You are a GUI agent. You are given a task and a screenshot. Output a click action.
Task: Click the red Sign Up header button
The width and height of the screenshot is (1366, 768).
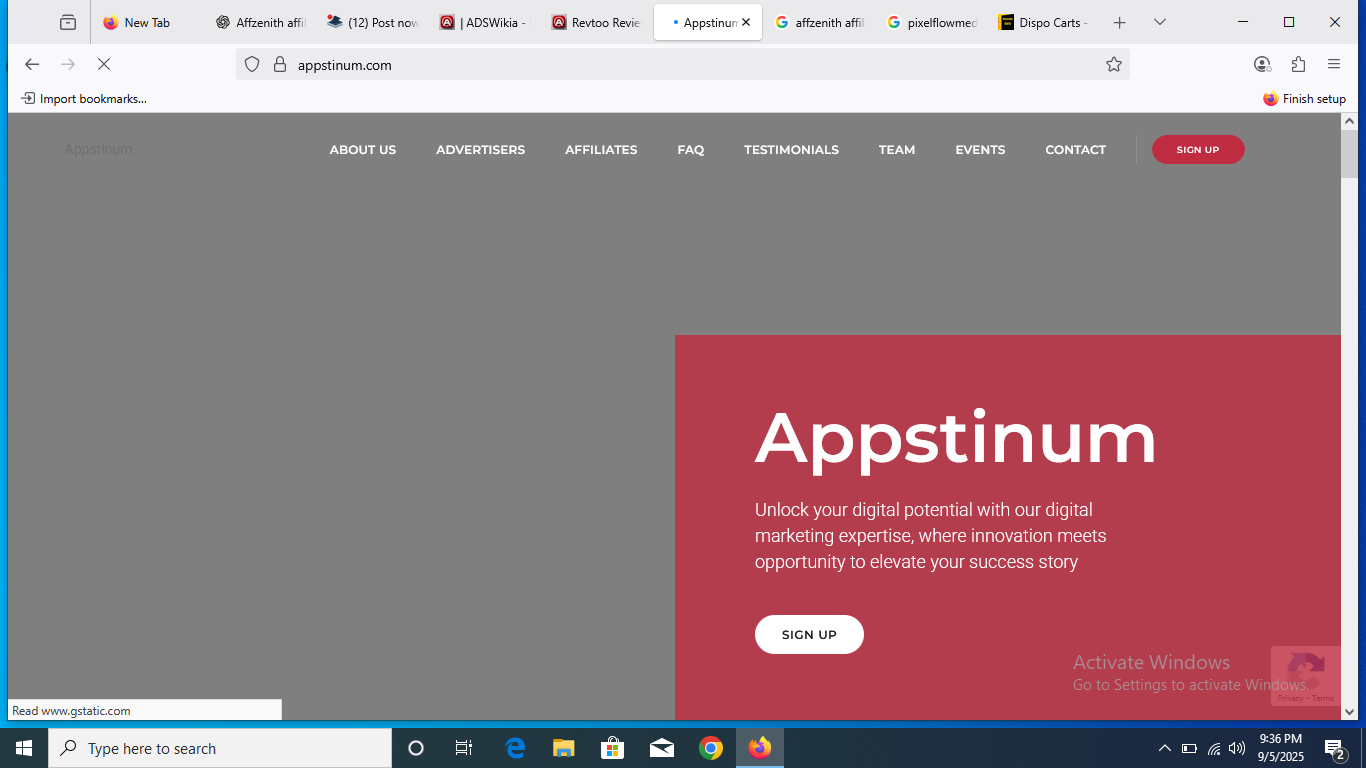coord(1198,150)
